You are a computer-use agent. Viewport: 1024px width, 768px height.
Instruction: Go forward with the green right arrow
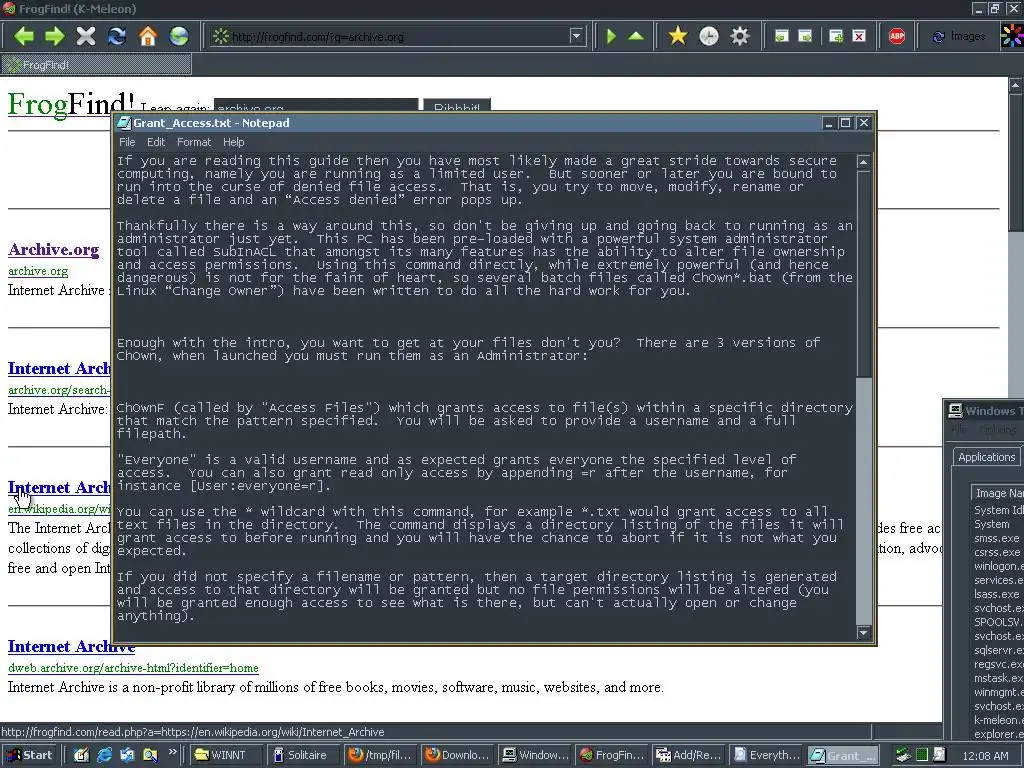(x=54, y=36)
